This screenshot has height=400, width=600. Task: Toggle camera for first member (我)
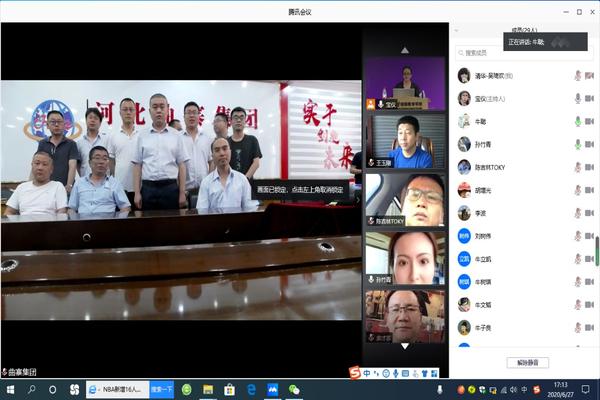(x=589, y=76)
